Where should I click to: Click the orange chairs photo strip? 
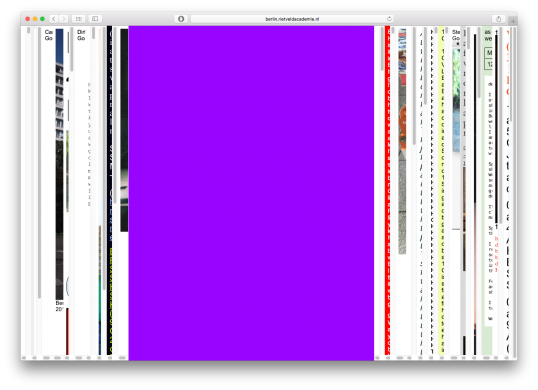point(402,141)
